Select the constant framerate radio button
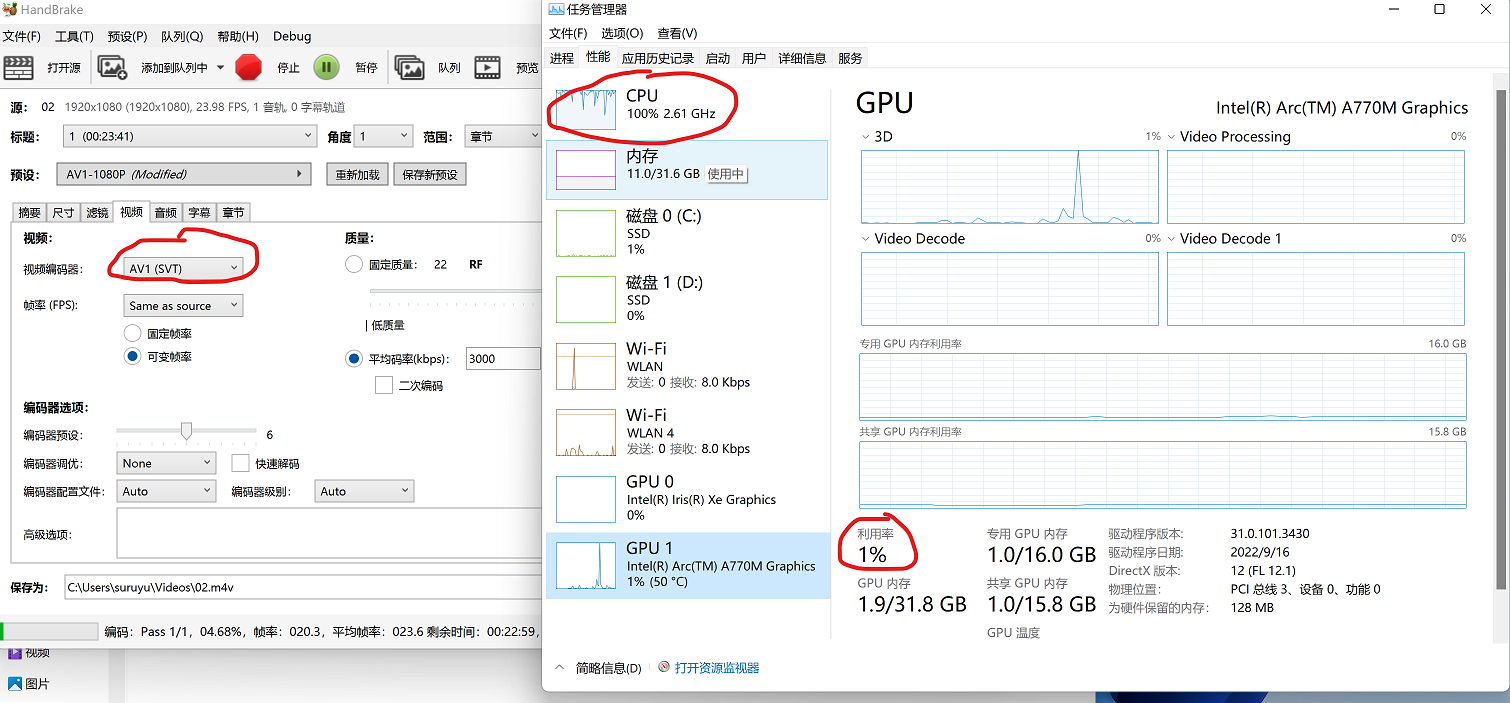 point(132,334)
